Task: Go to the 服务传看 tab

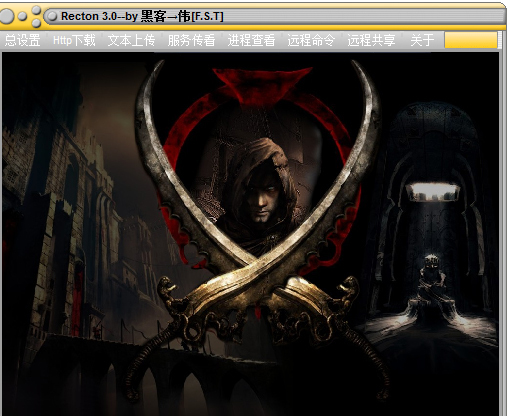Action: tap(191, 40)
